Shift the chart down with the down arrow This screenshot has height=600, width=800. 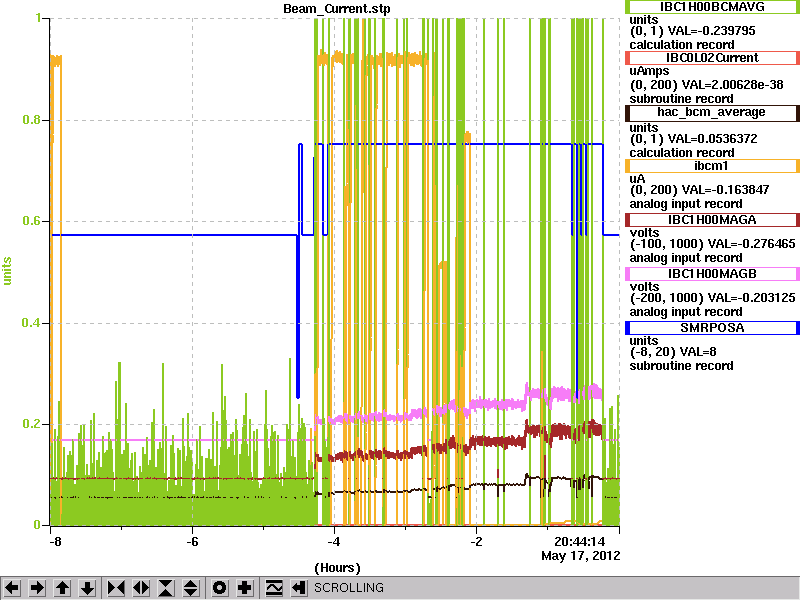(88, 588)
